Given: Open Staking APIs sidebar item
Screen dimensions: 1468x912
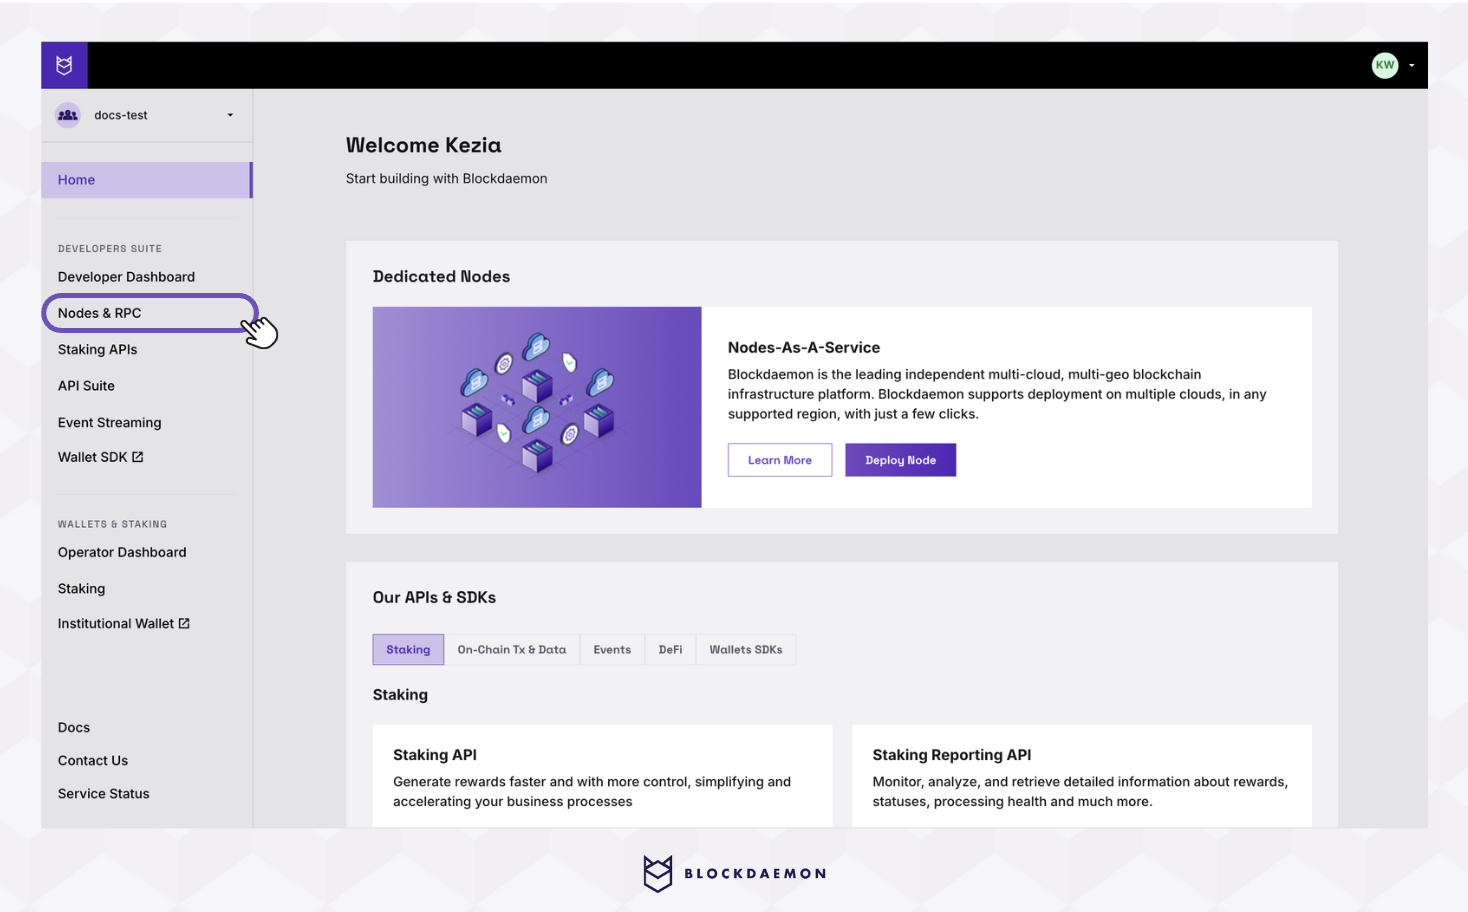Looking at the screenshot, I should click(x=97, y=349).
